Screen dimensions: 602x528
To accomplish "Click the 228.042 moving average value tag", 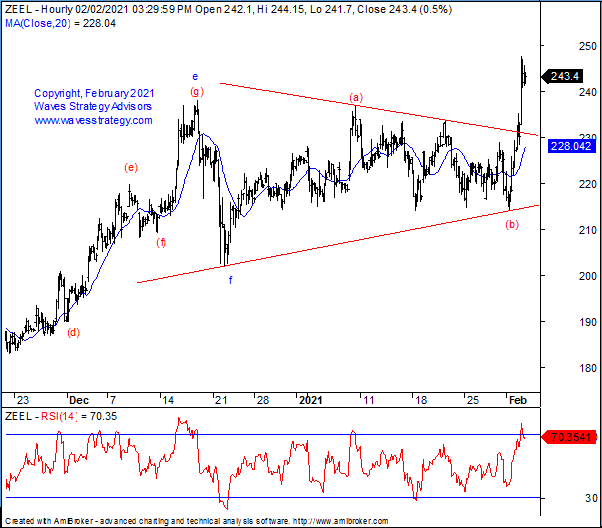I will [x=571, y=146].
